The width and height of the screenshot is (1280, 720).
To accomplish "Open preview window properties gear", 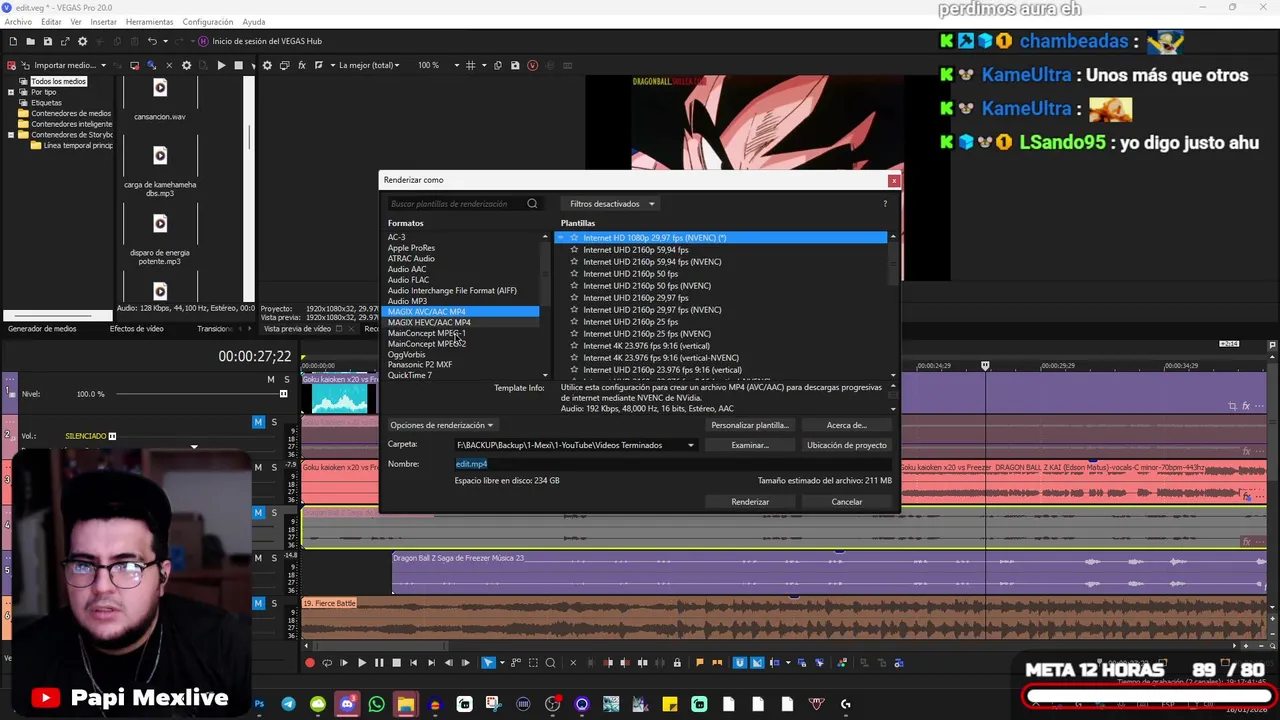I will (267, 65).
